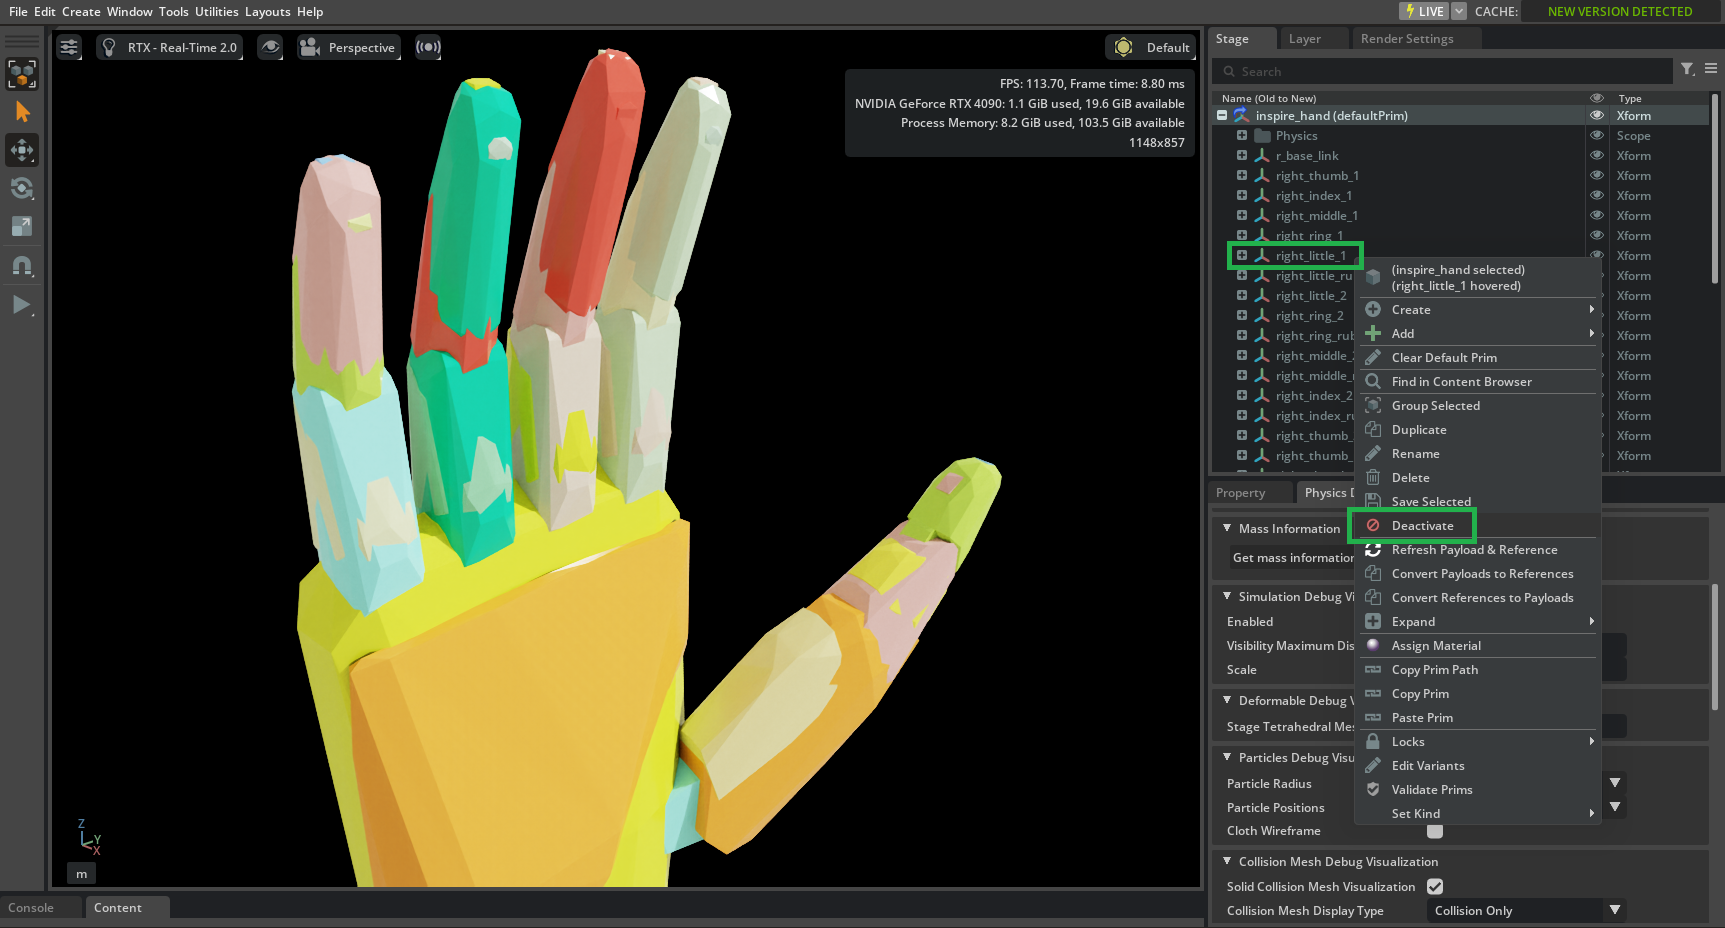Image resolution: width=1725 pixels, height=928 pixels.
Task: Open the Tools menu
Action: [173, 11]
